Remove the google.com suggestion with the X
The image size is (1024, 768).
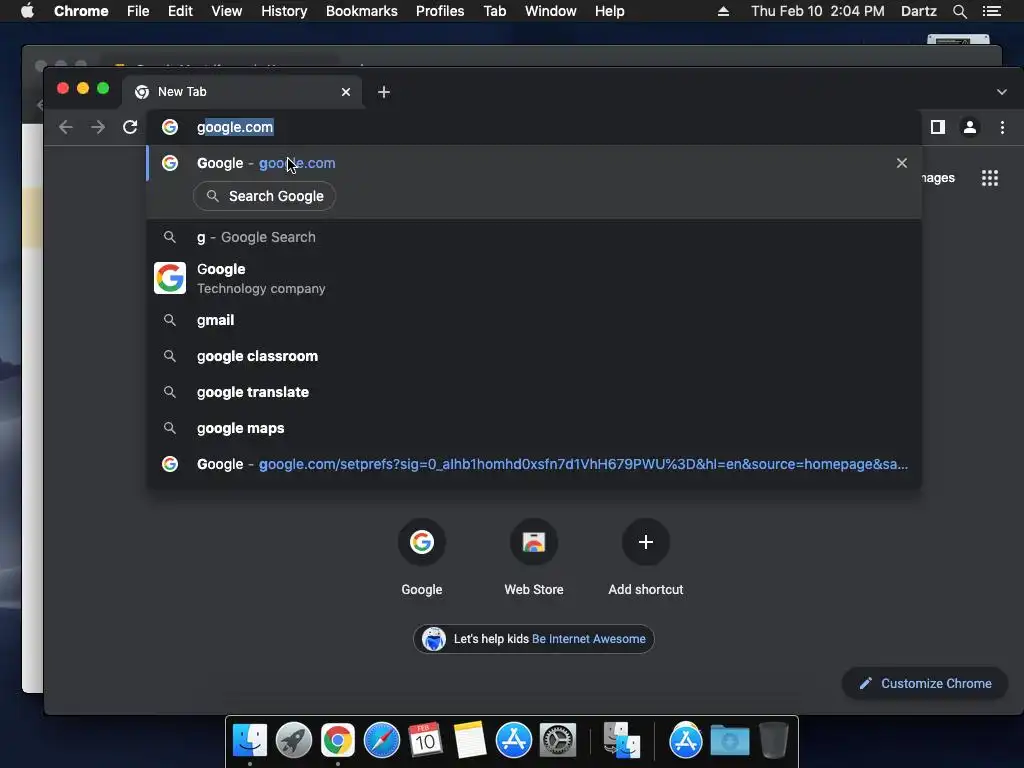click(x=902, y=163)
